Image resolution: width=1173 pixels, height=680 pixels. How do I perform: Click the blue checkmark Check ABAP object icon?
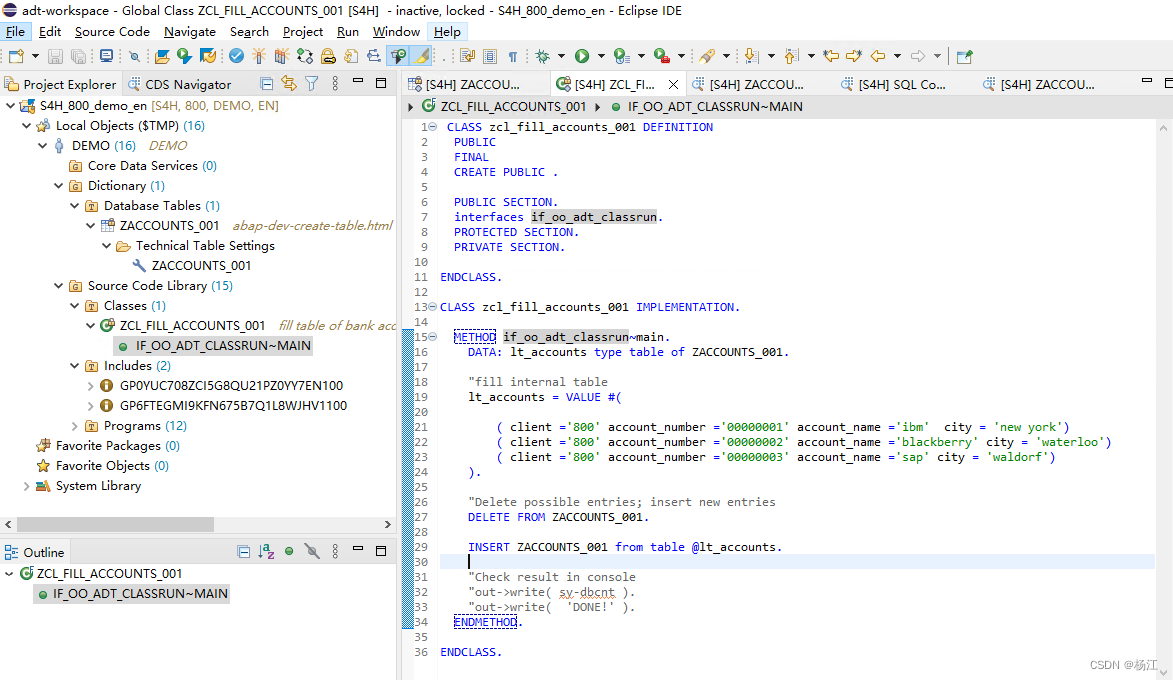tap(236, 56)
